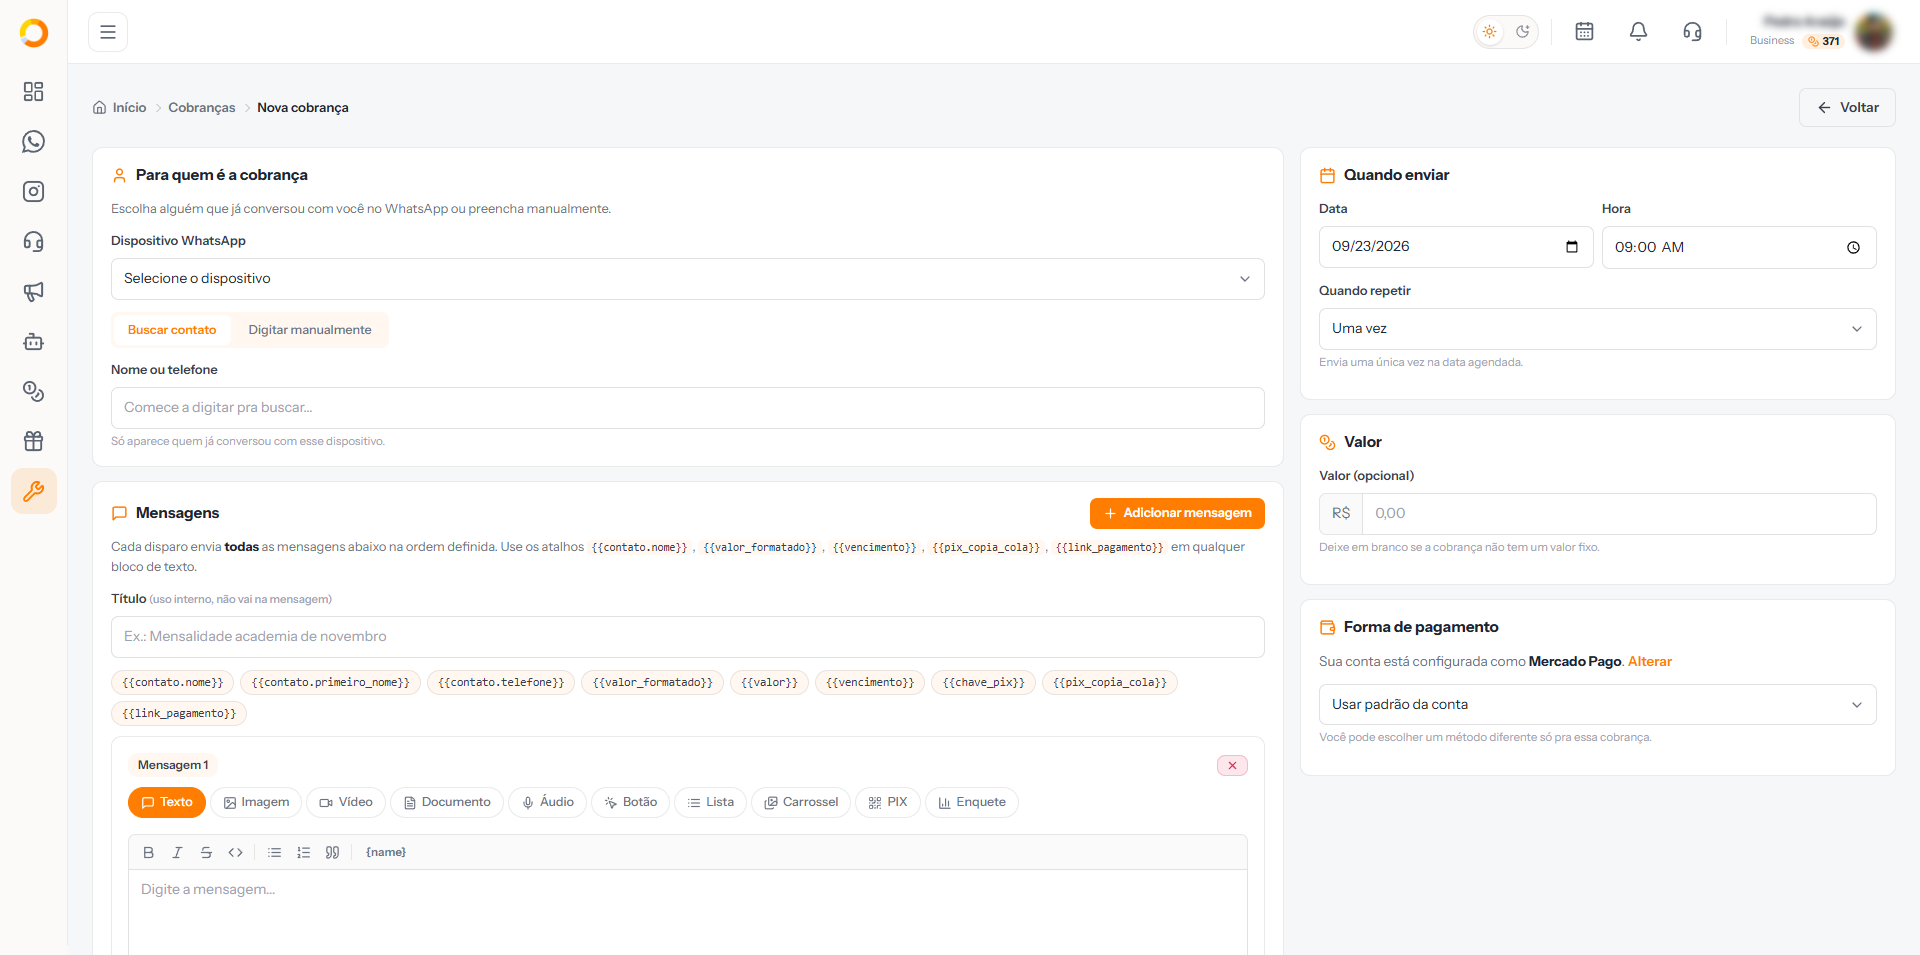Open the WhatsApp sidebar icon
Image resolution: width=1920 pixels, height=955 pixels.
tap(34, 142)
